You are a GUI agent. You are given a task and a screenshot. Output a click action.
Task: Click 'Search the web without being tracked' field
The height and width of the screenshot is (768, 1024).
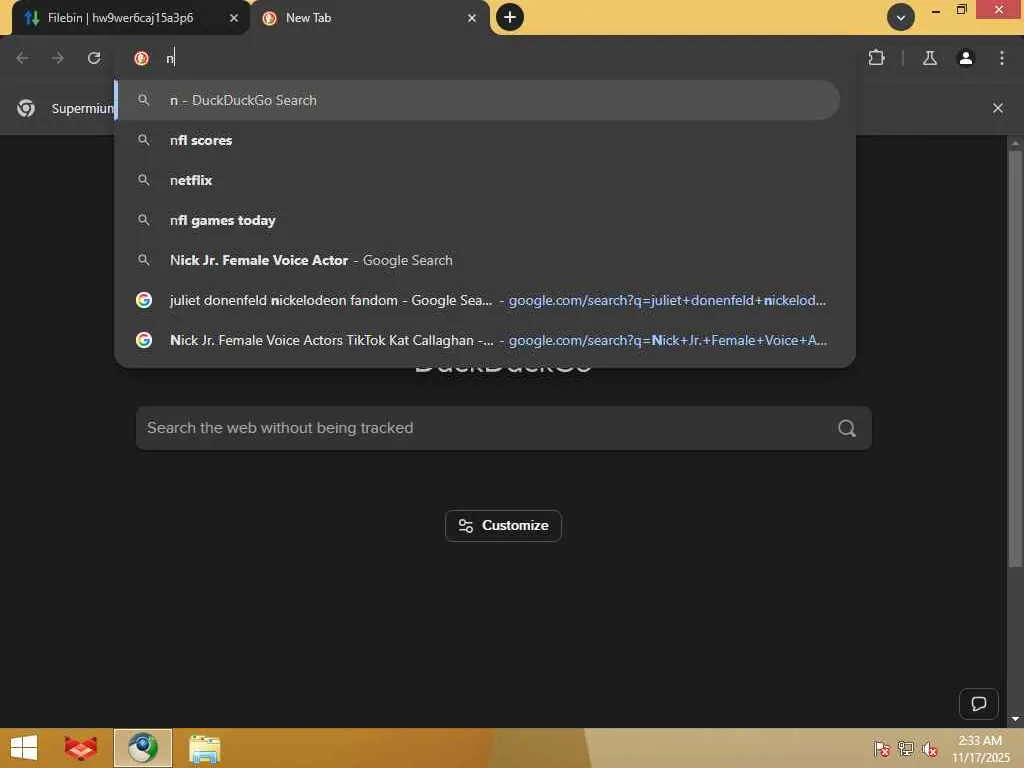coord(503,428)
